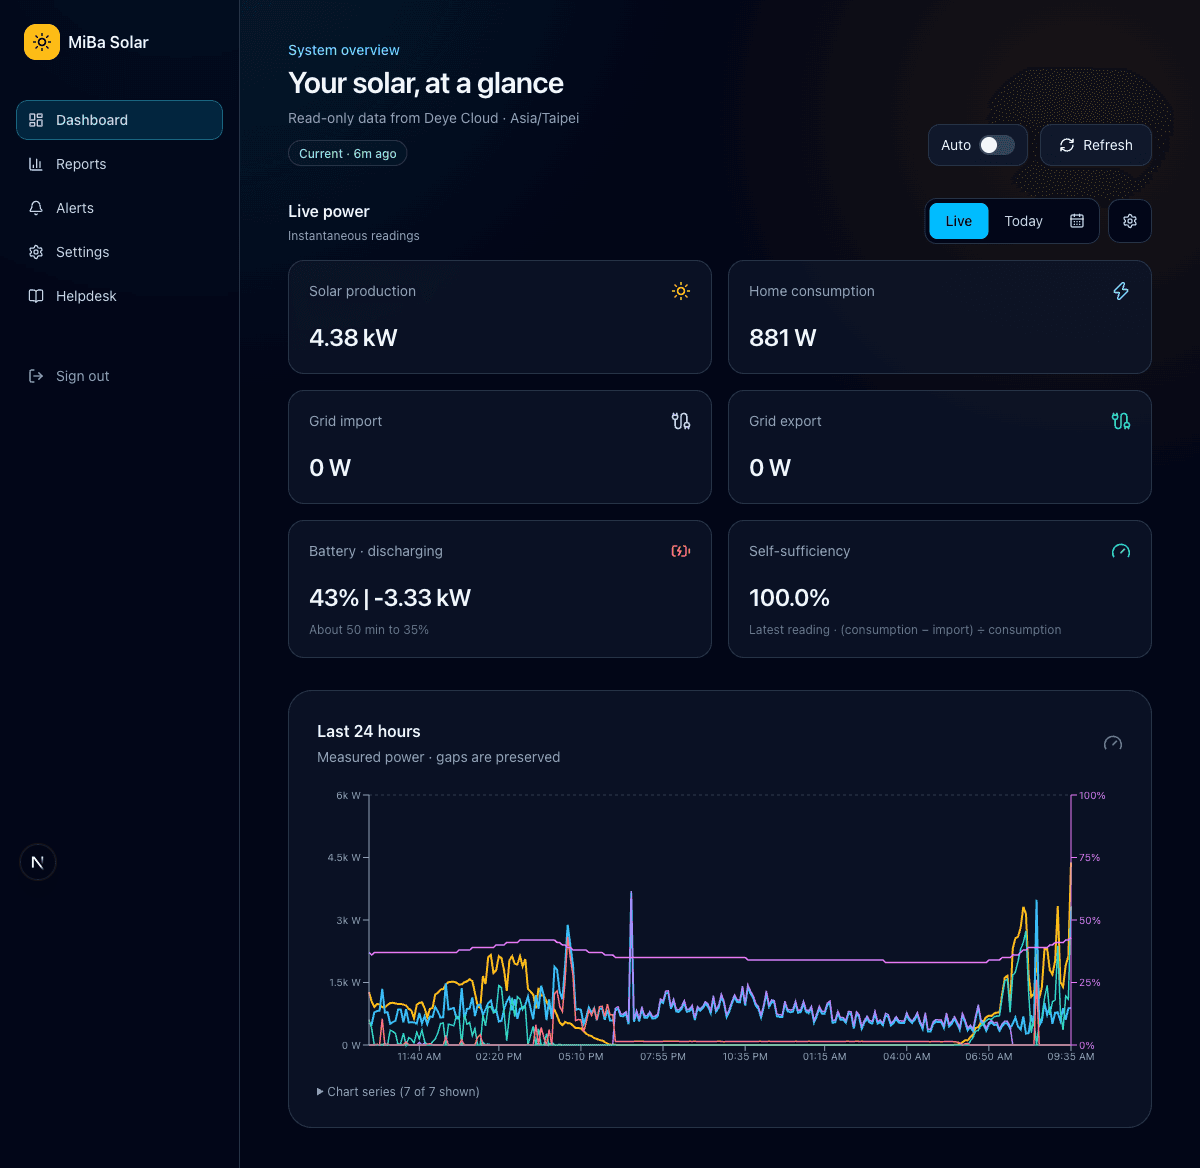
Task: Open the Alerts page
Action: click(119, 208)
